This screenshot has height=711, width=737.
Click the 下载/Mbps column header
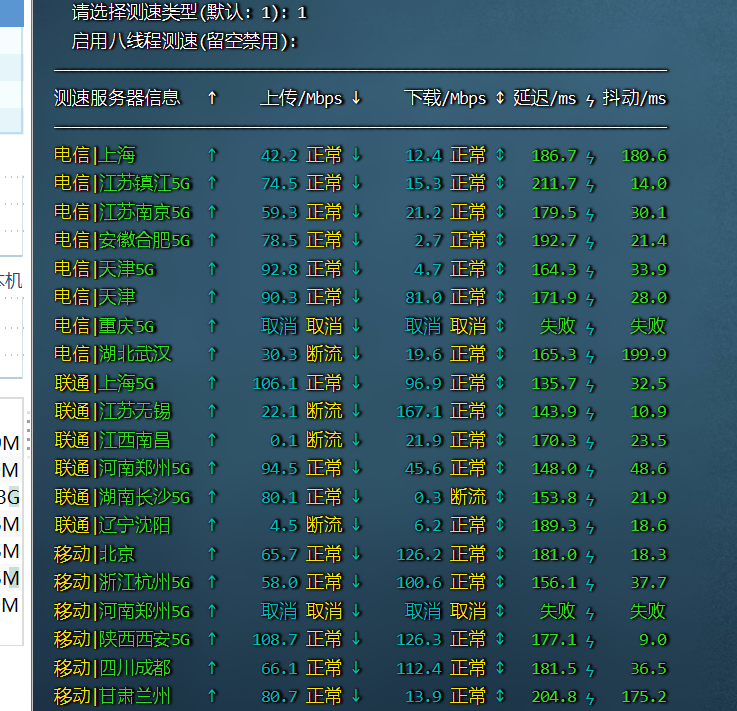tap(445, 98)
